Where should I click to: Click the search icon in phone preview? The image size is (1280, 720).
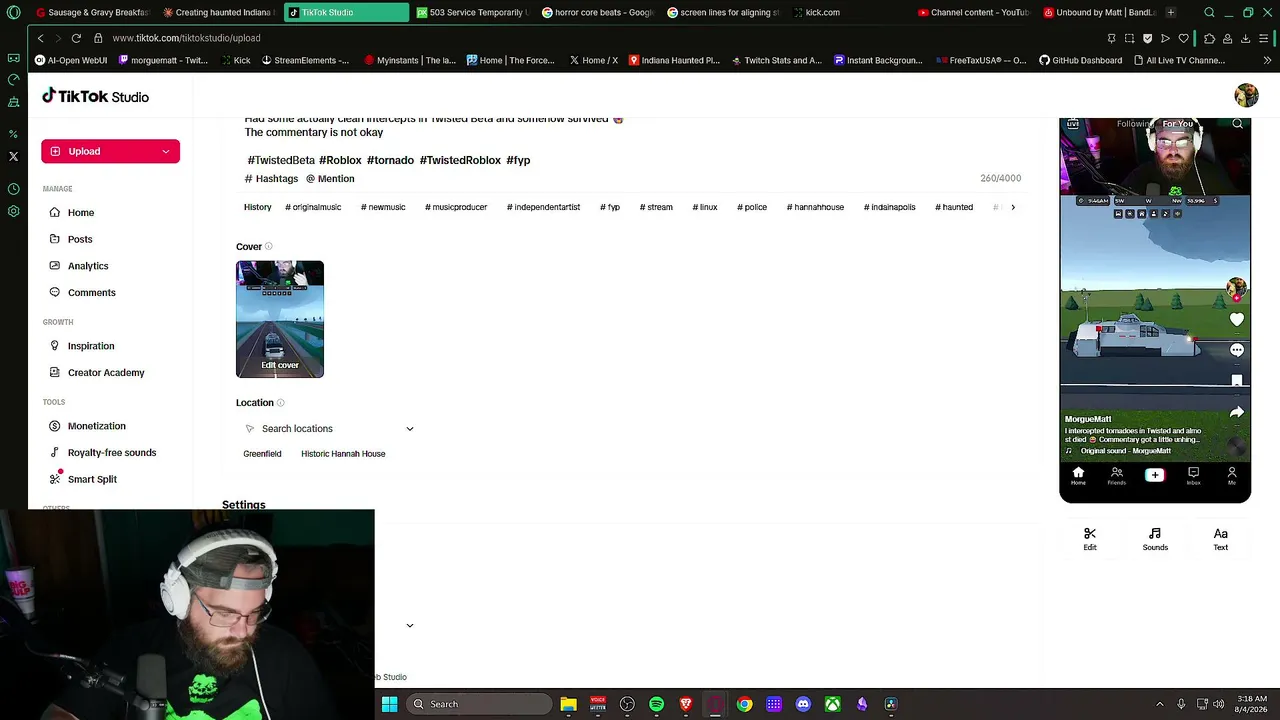tap(1238, 124)
